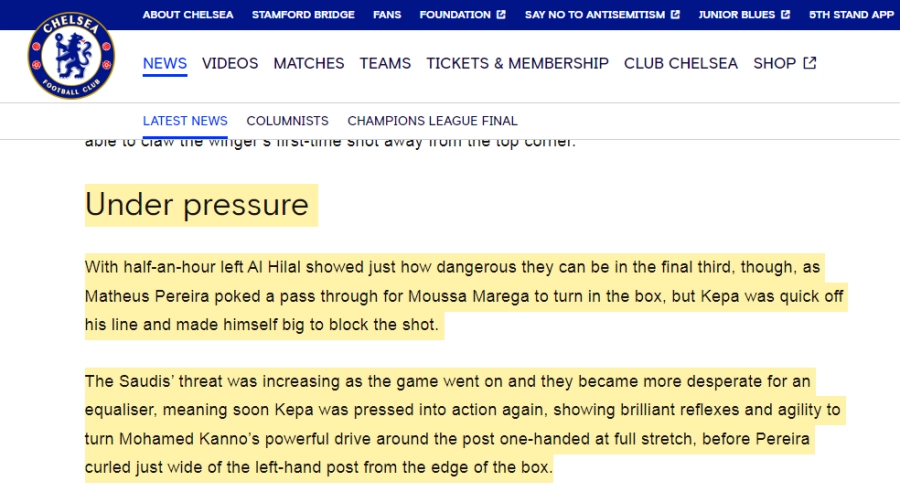Screen dimensions: 900x492
Task: Click the Chelsea Football Club crest logo
Action: tap(71, 56)
